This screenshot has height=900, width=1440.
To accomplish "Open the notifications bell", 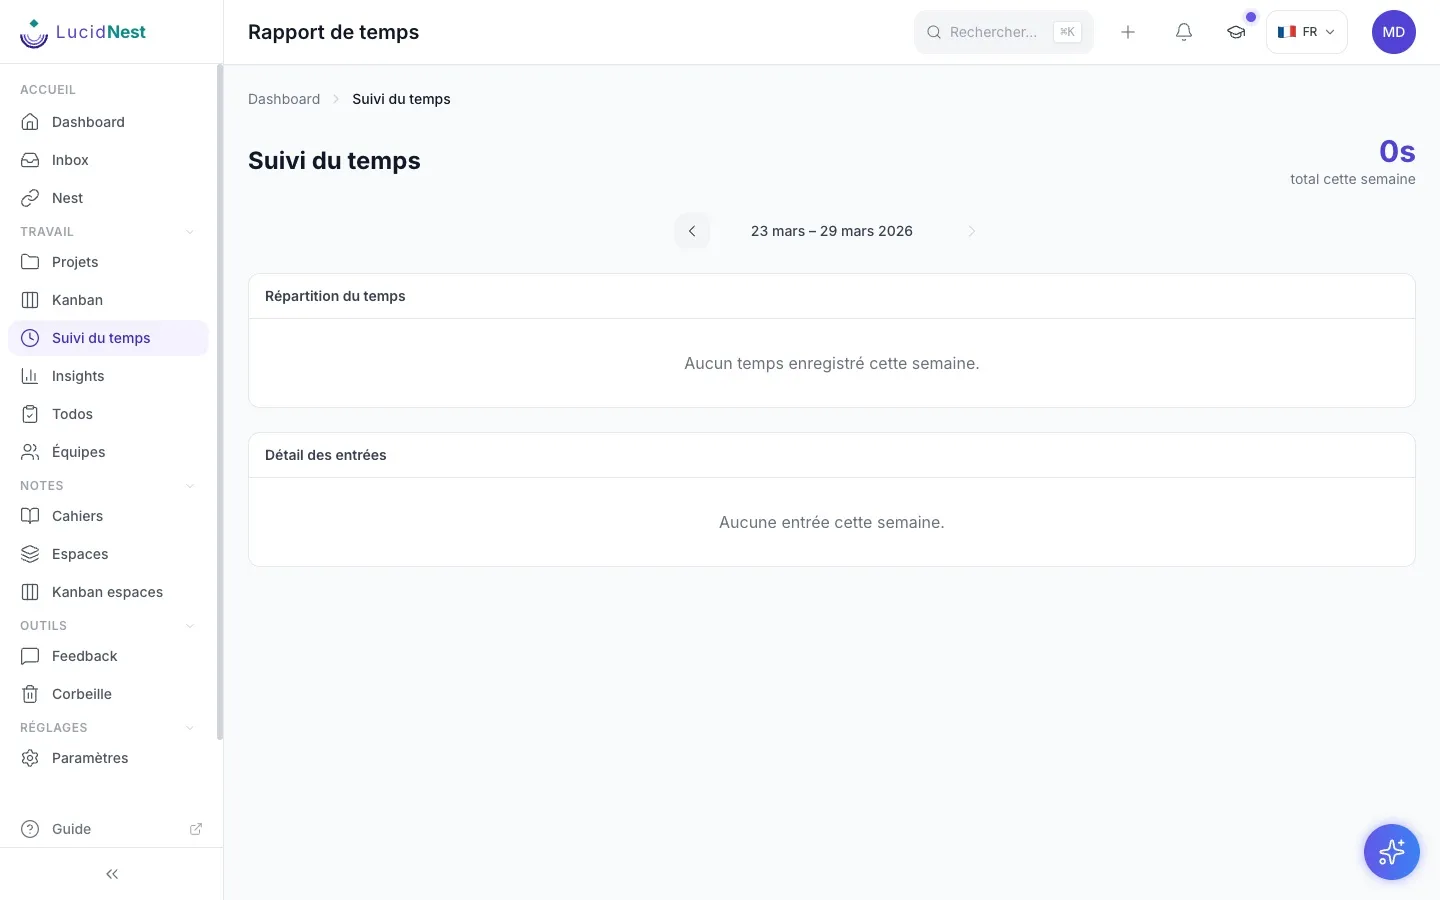I will point(1184,32).
